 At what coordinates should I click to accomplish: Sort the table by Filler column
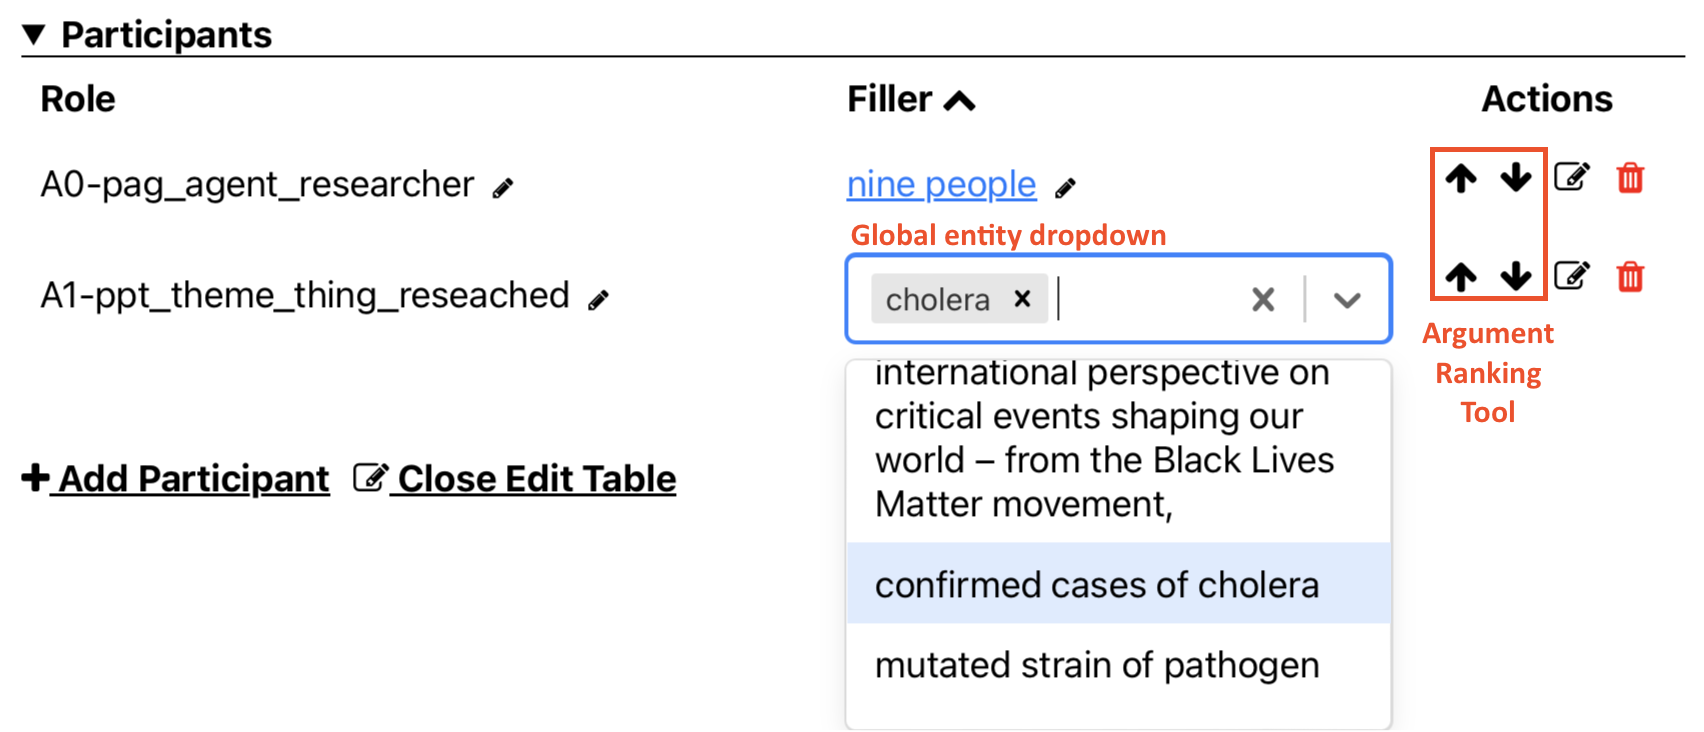click(910, 100)
